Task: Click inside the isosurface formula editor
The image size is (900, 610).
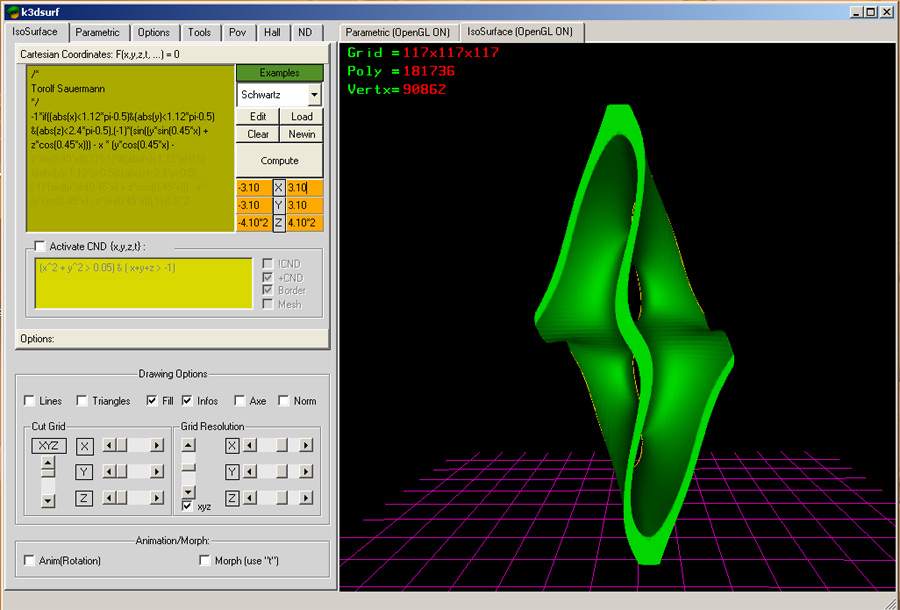Action: (x=131, y=149)
